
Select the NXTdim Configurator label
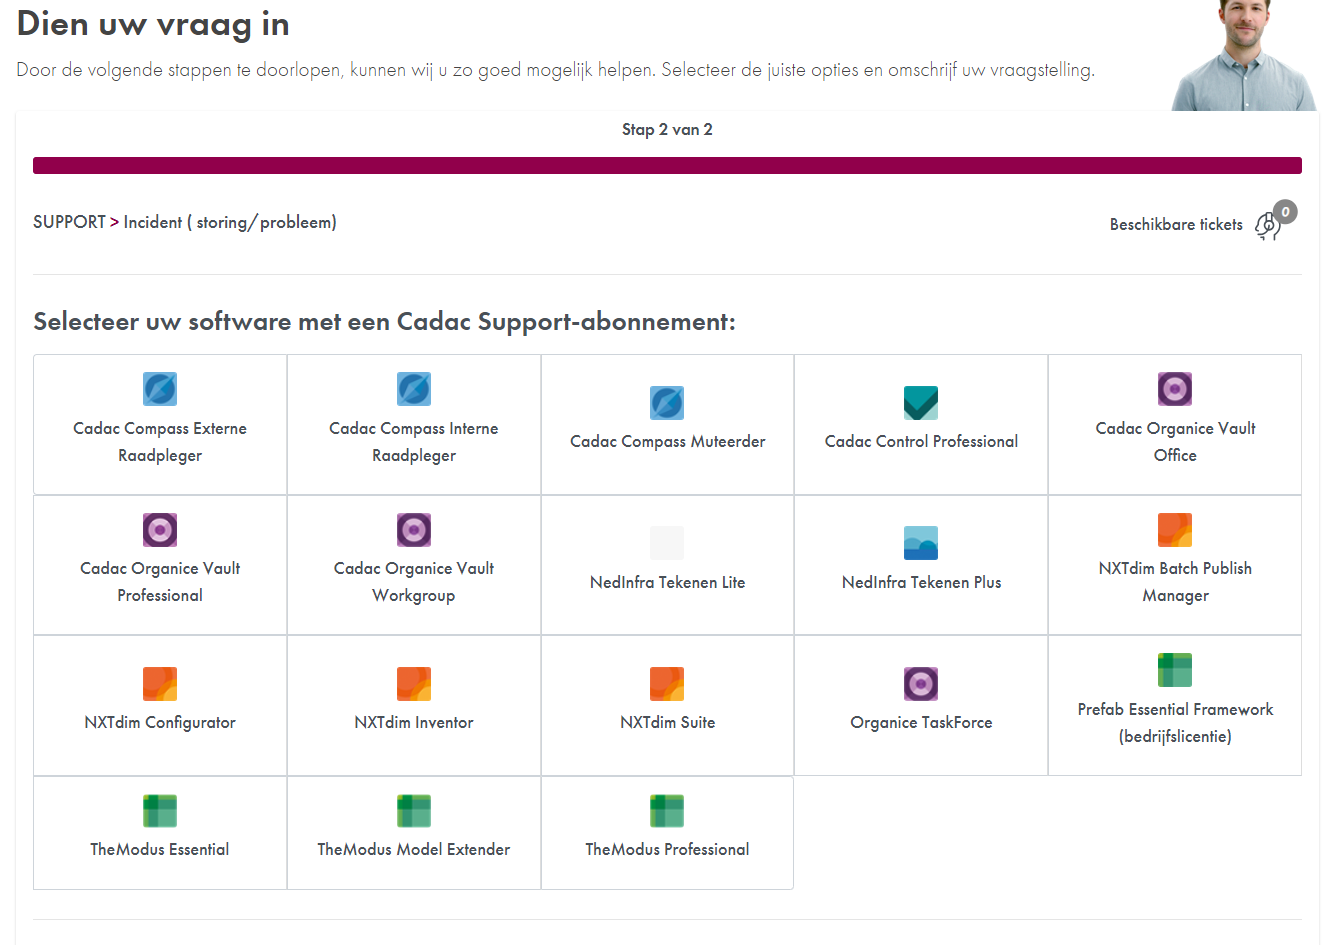pos(160,722)
